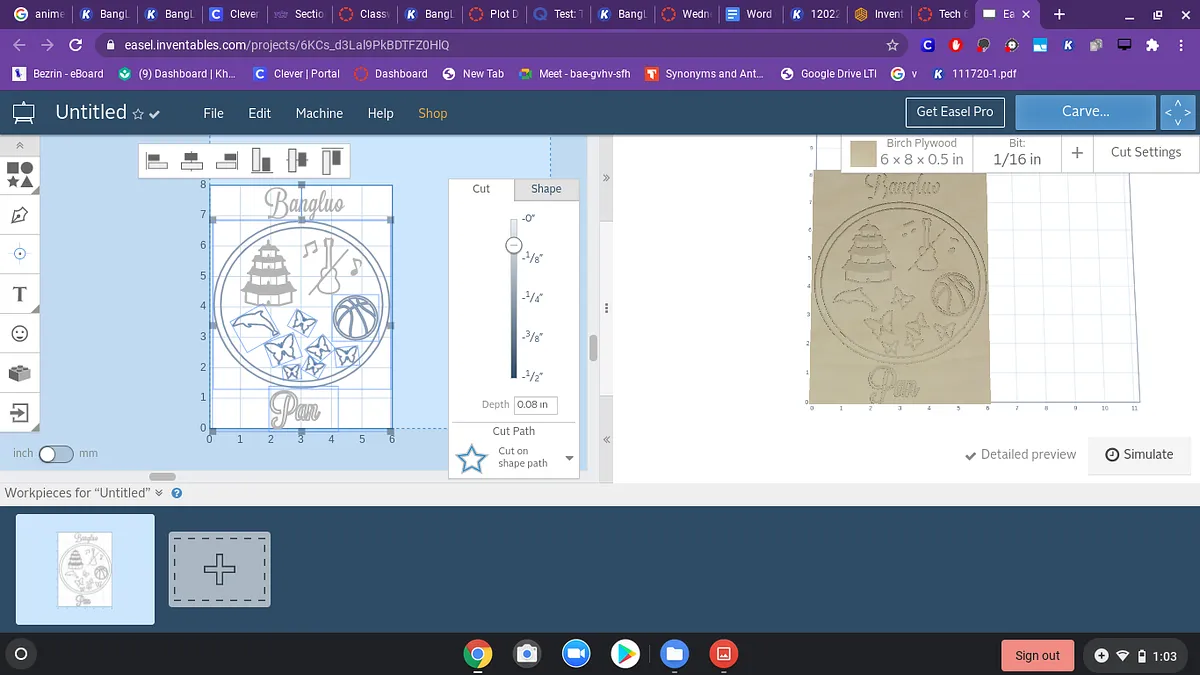Select the dolphin shape on the canvas

tap(254, 321)
